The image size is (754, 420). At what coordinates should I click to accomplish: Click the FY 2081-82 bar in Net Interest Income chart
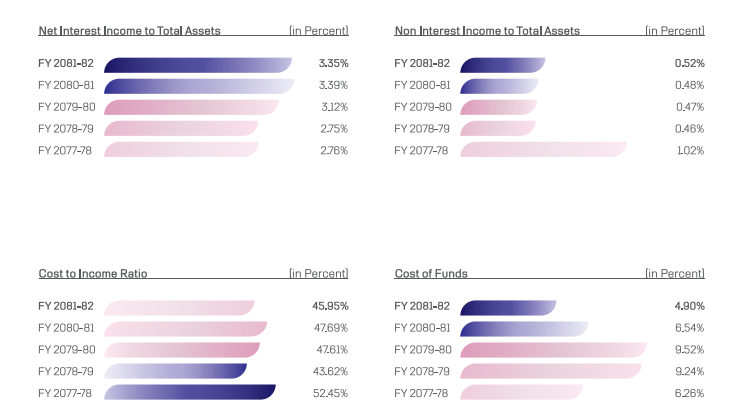click(197, 64)
